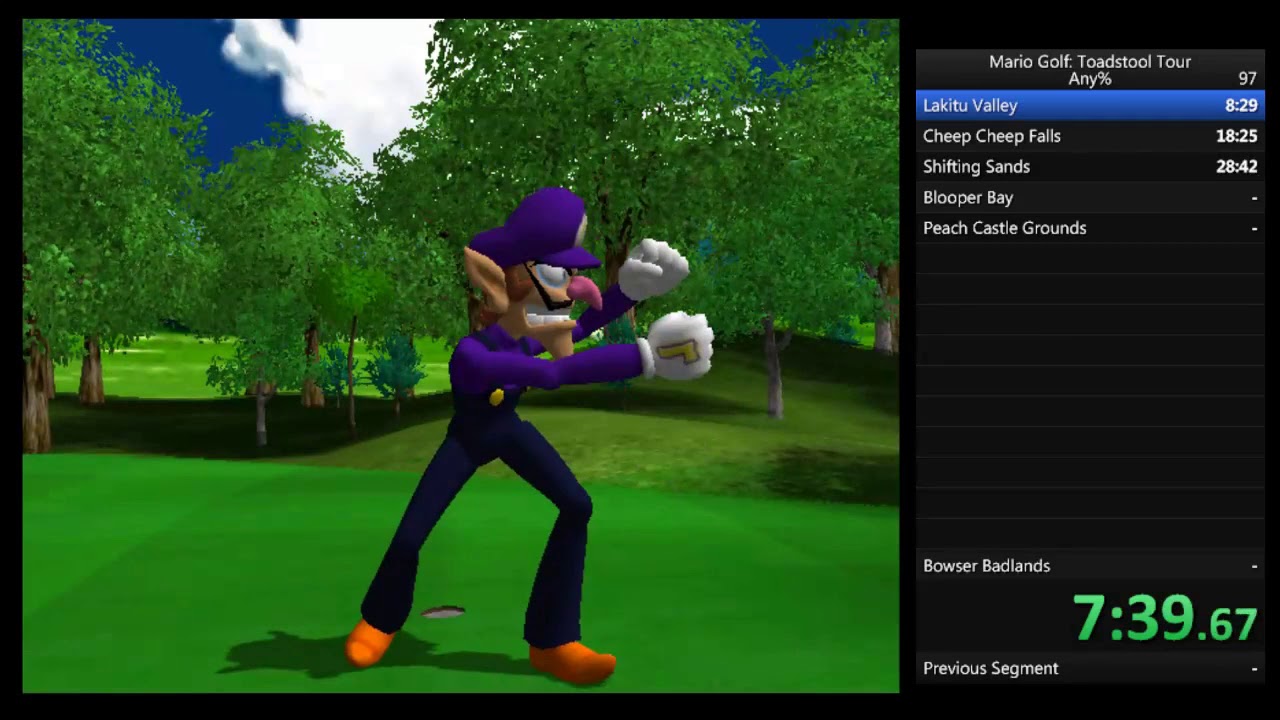Select the Lakitu Valley split row

[1090, 105]
